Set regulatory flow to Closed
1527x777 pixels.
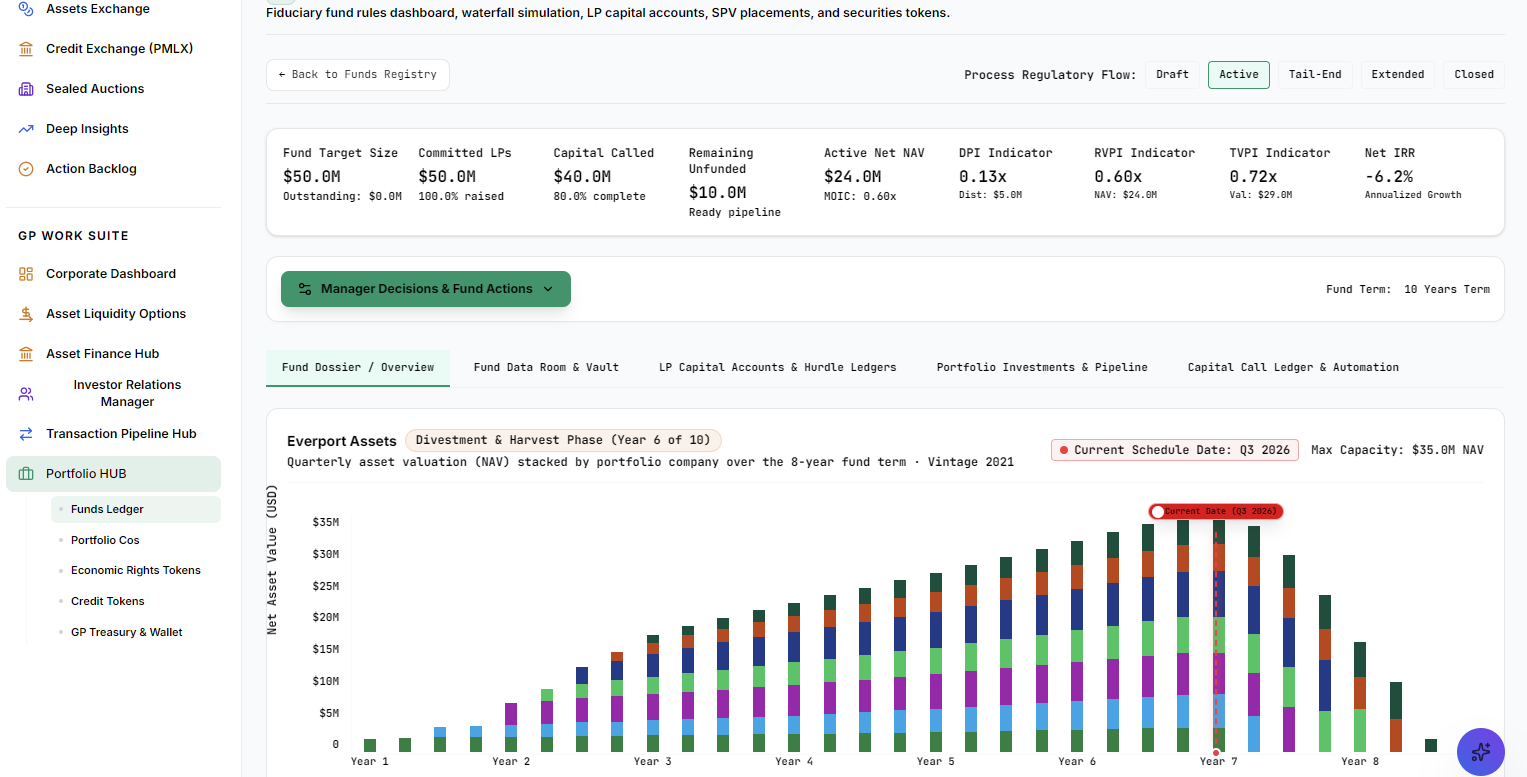[x=1474, y=75]
